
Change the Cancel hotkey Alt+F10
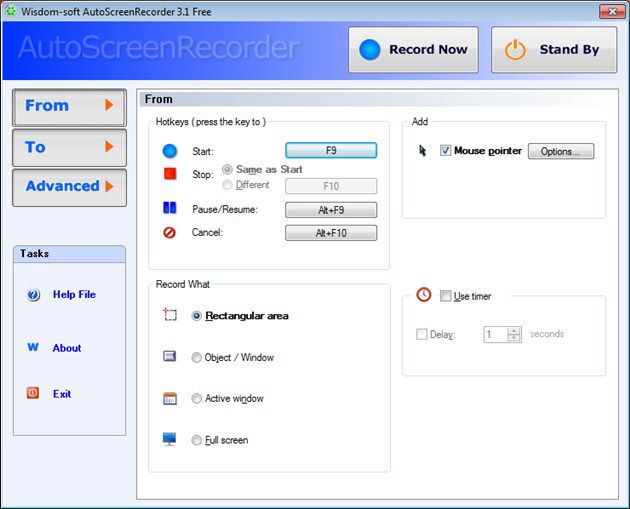tap(331, 233)
